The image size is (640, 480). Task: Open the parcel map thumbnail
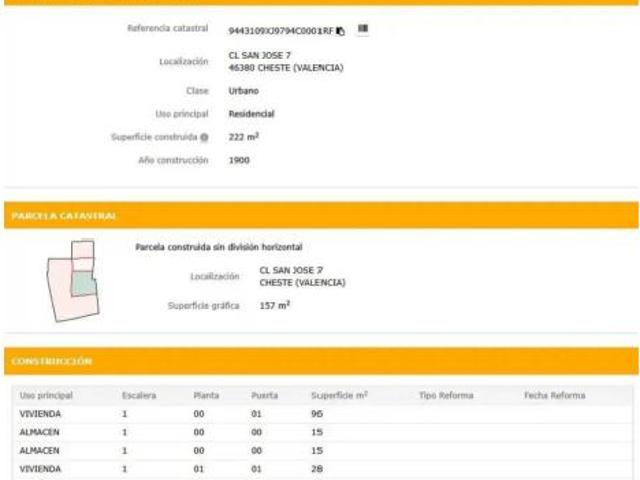coord(73,281)
